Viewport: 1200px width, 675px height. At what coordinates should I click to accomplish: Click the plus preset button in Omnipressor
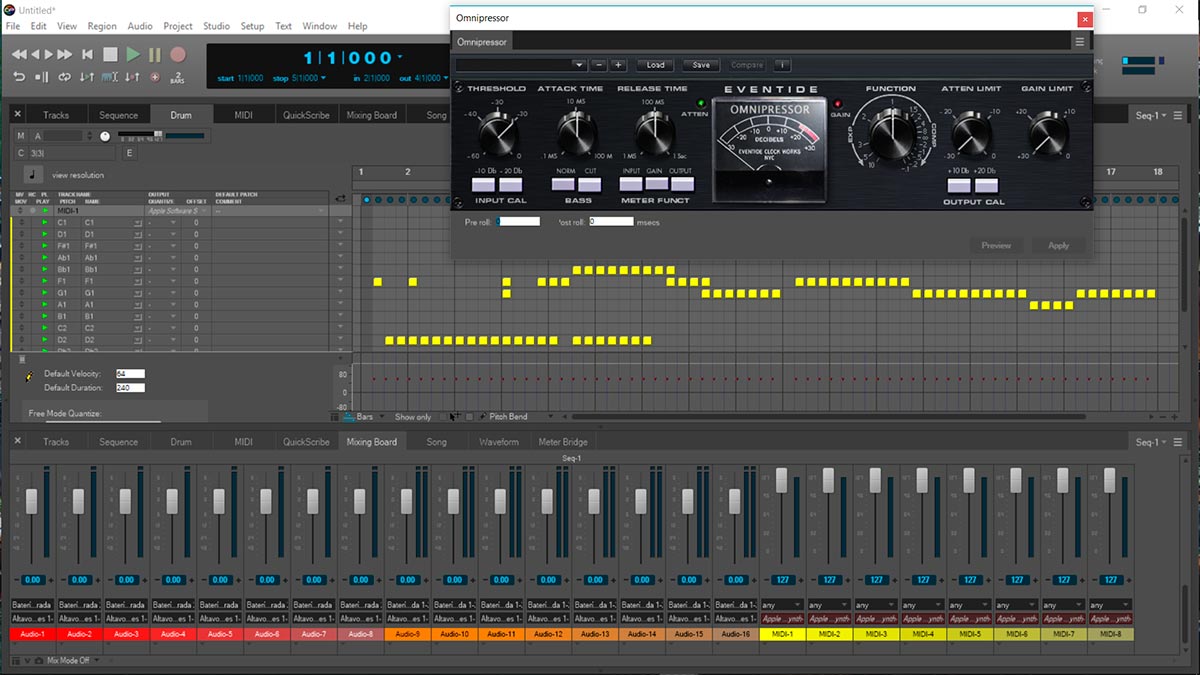click(x=618, y=65)
